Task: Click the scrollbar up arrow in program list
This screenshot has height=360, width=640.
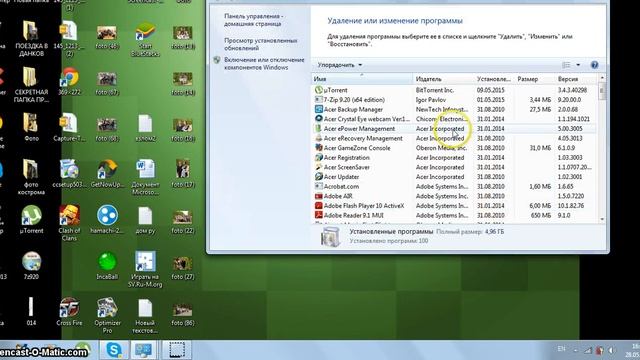Action: coord(602,78)
